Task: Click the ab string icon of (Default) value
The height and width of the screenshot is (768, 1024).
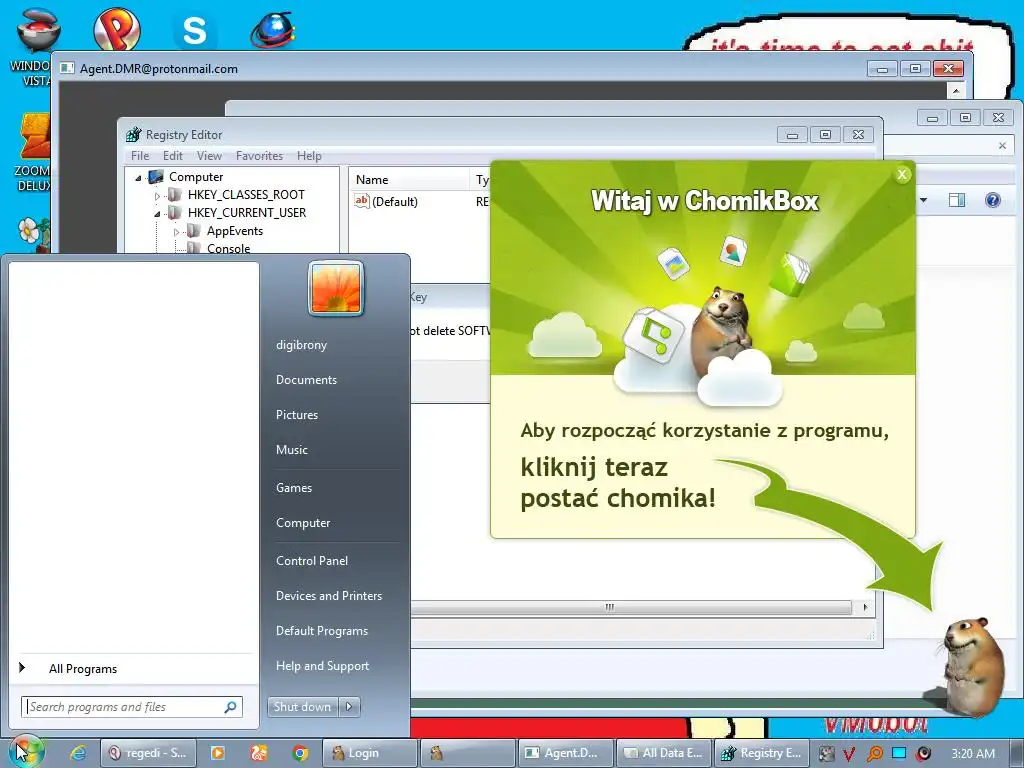Action: click(x=361, y=201)
